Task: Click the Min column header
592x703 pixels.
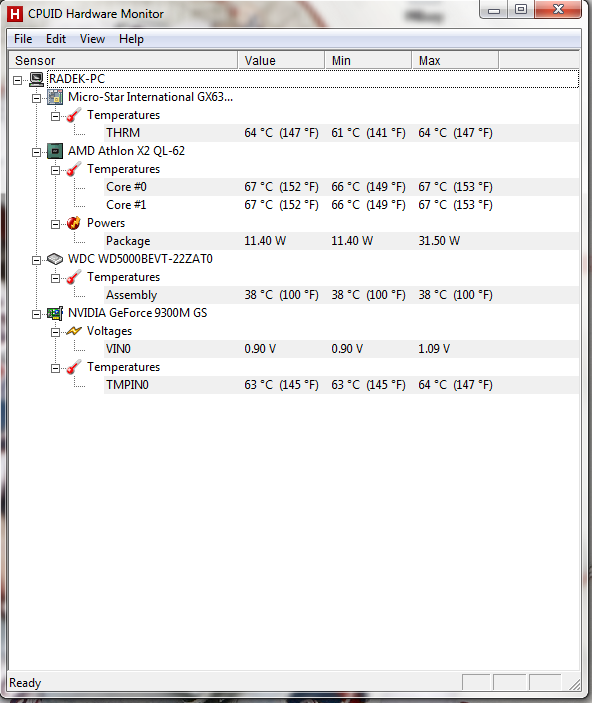Action: point(368,61)
